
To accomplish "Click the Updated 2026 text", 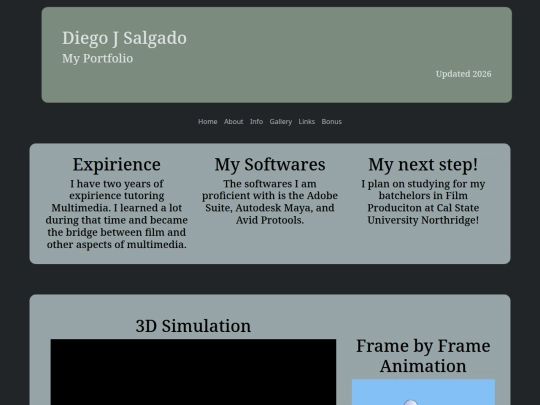I will pos(464,74).
